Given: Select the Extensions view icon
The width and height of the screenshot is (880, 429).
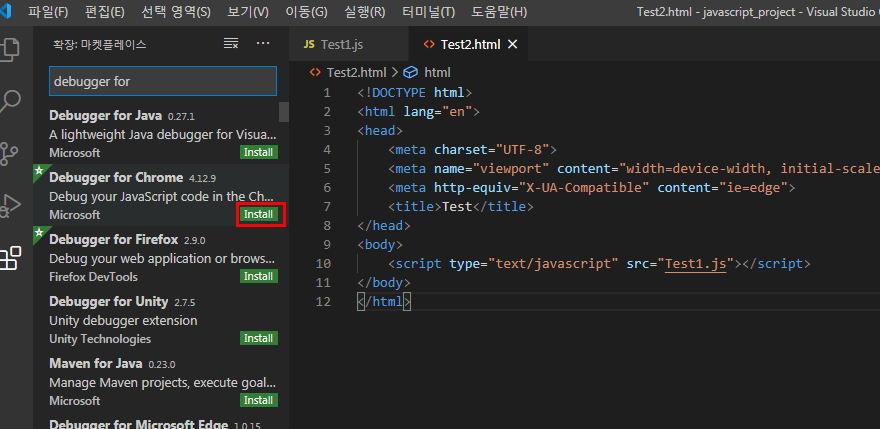Looking at the screenshot, I should tap(9, 258).
